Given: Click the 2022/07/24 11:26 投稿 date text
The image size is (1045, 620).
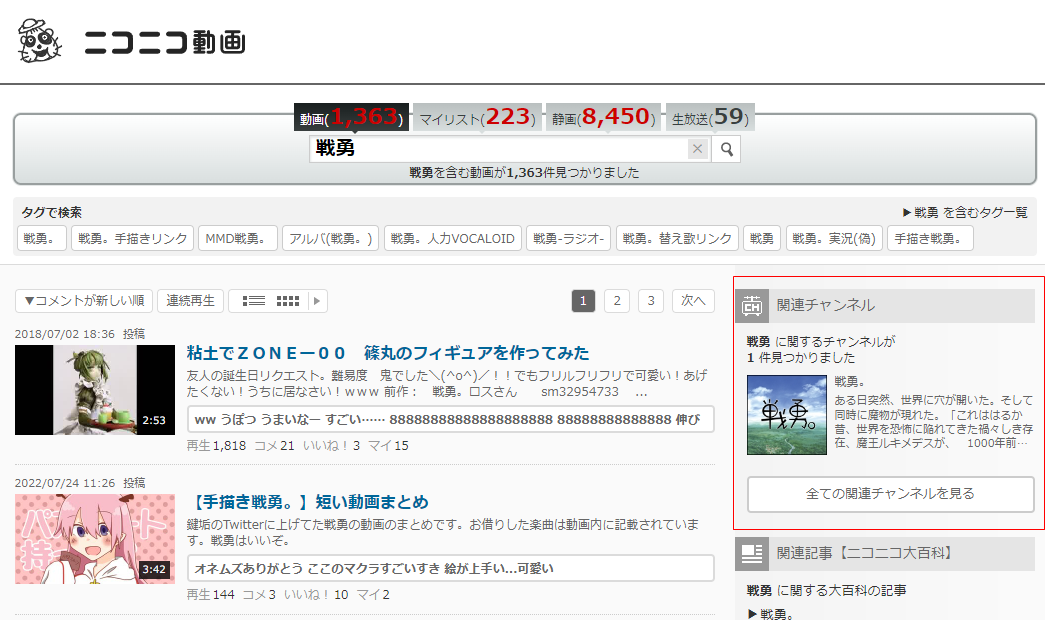Looking at the screenshot, I should [x=80, y=483].
